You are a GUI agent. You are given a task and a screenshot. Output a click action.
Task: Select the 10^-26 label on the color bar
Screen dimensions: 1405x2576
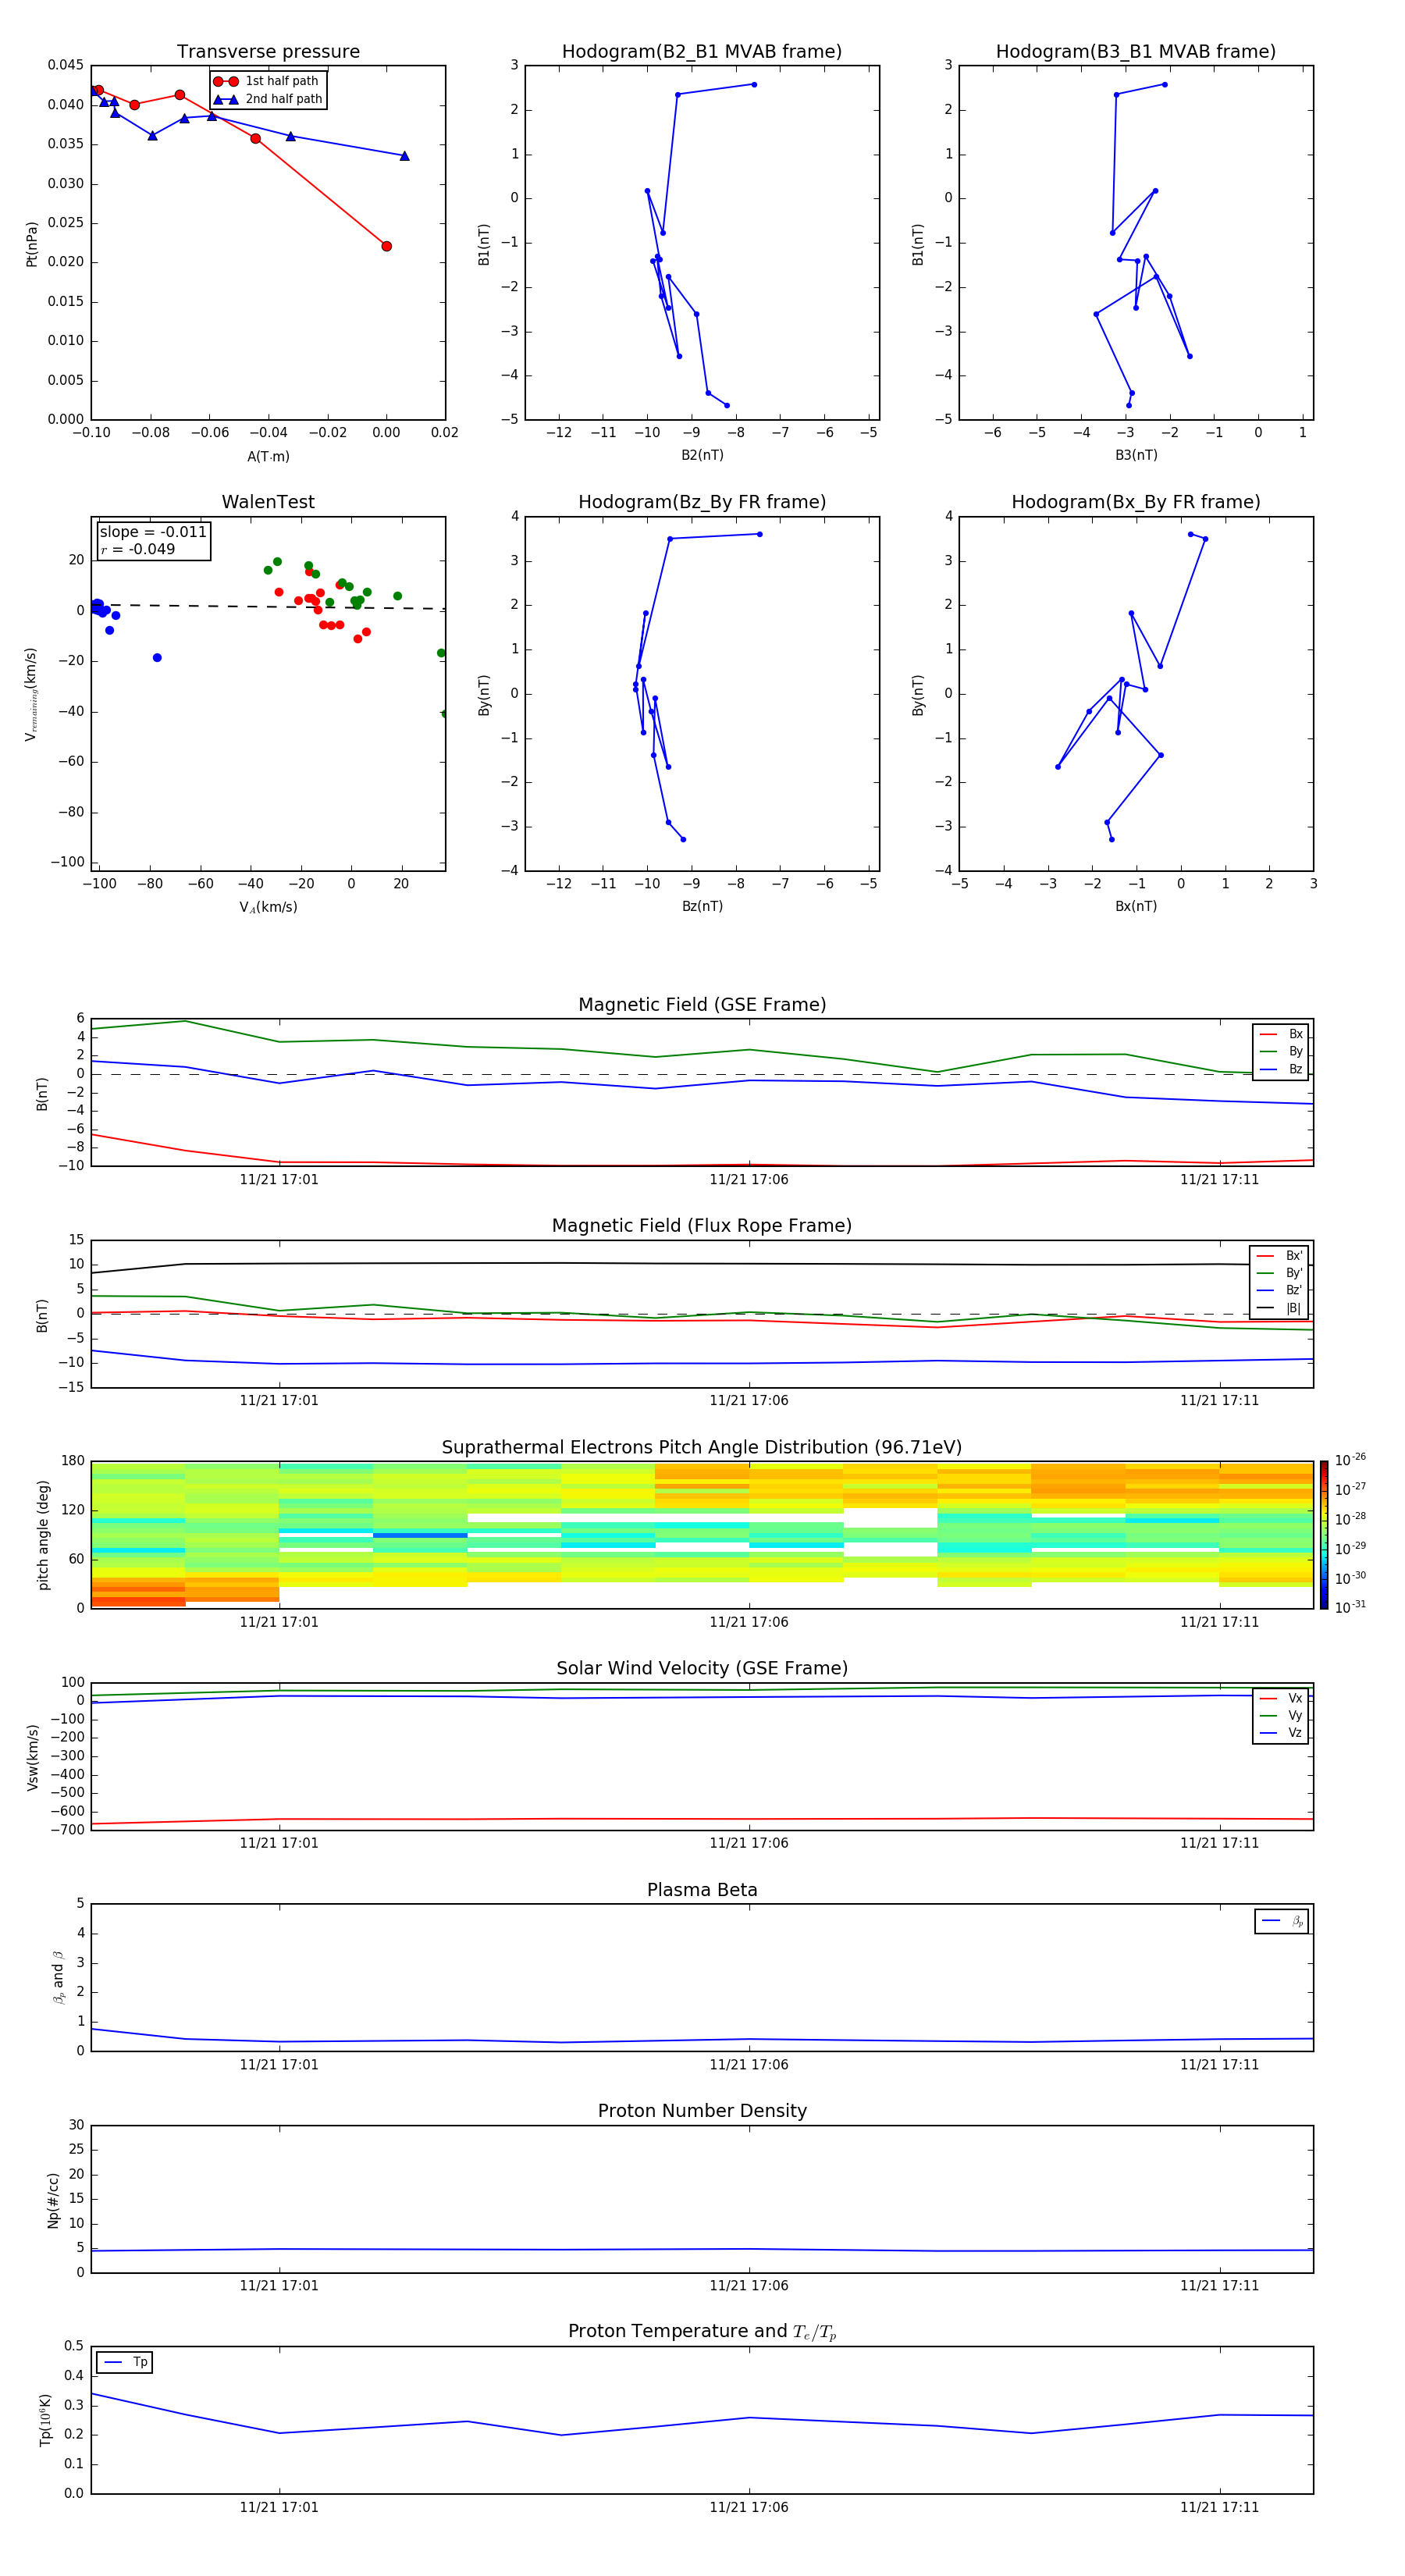1350,1460
